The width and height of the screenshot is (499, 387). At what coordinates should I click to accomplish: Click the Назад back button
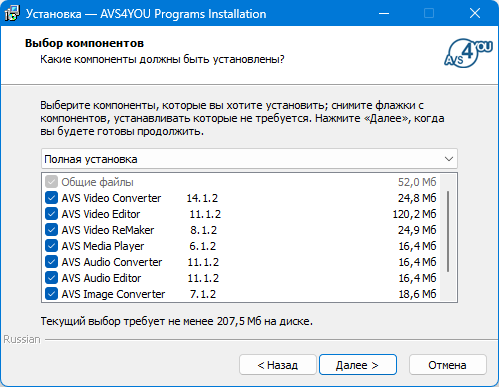click(278, 365)
